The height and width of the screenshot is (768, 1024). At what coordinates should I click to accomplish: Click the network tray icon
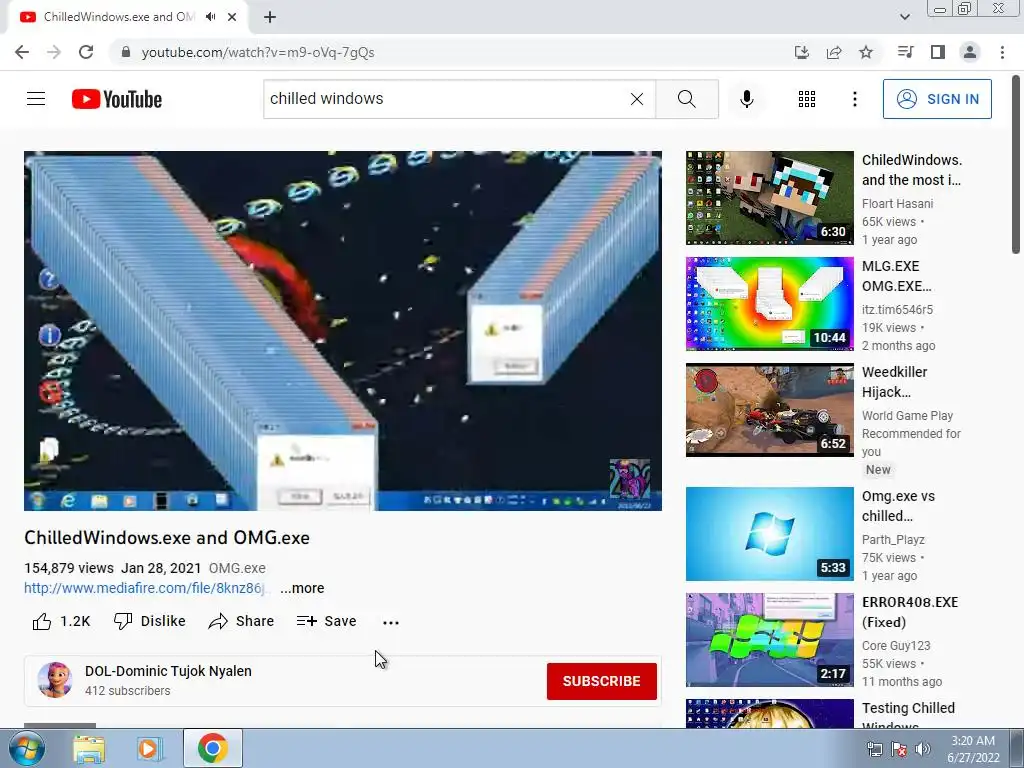(x=874, y=749)
